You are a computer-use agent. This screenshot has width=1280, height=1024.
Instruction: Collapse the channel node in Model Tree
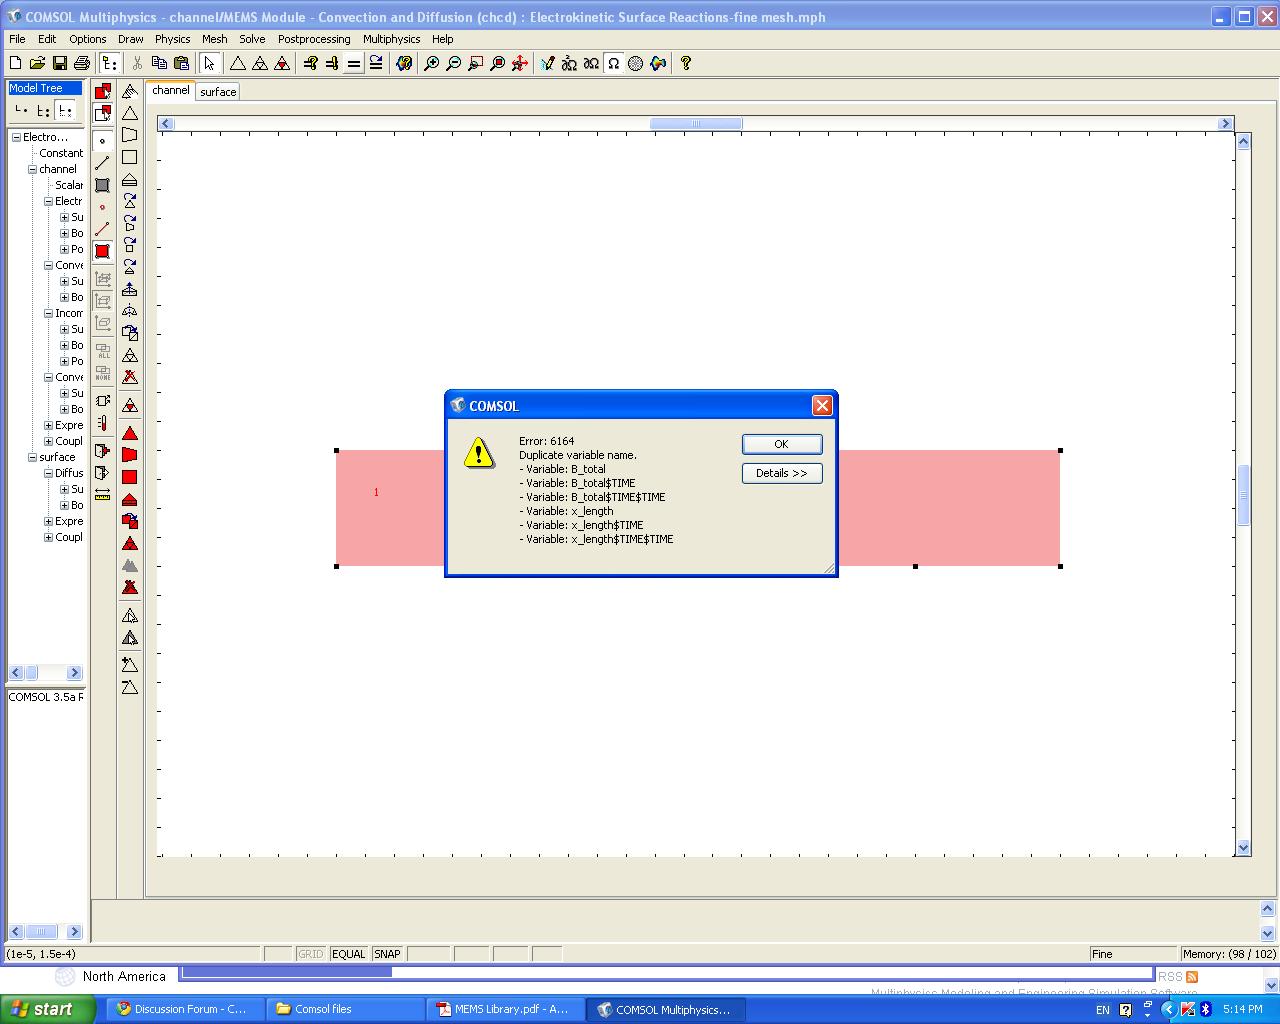[32, 169]
